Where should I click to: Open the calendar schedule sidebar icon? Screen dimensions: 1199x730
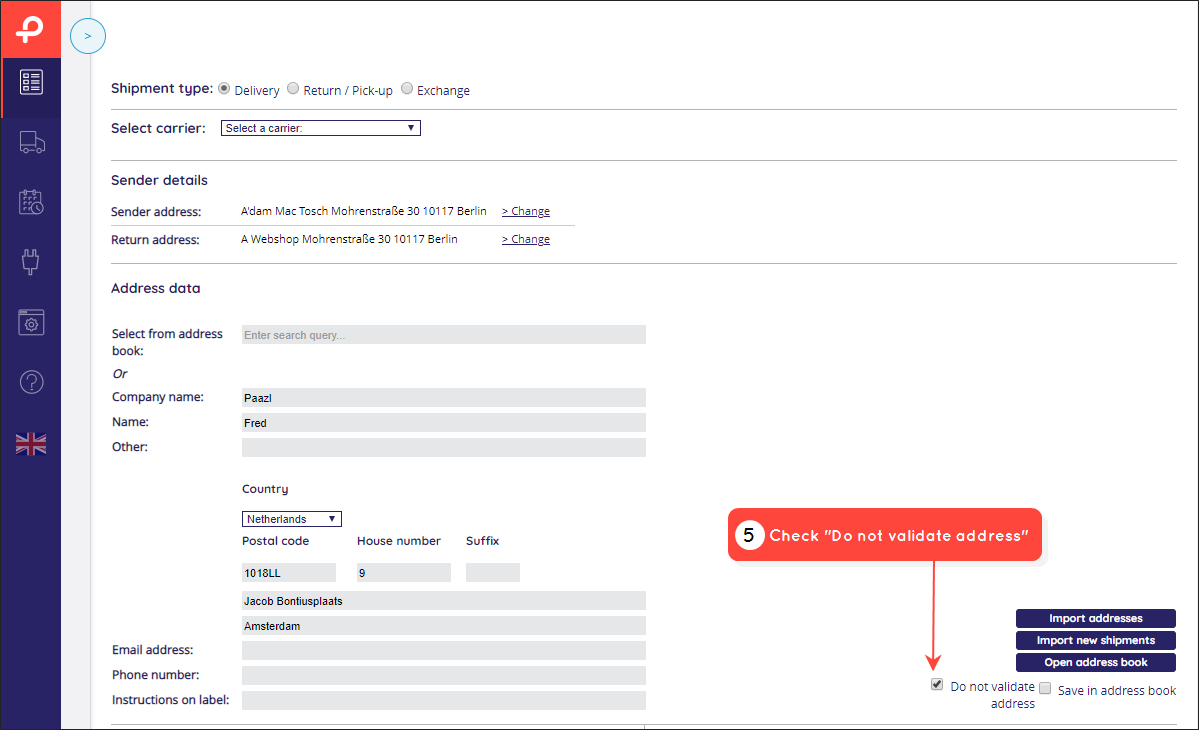pos(31,203)
